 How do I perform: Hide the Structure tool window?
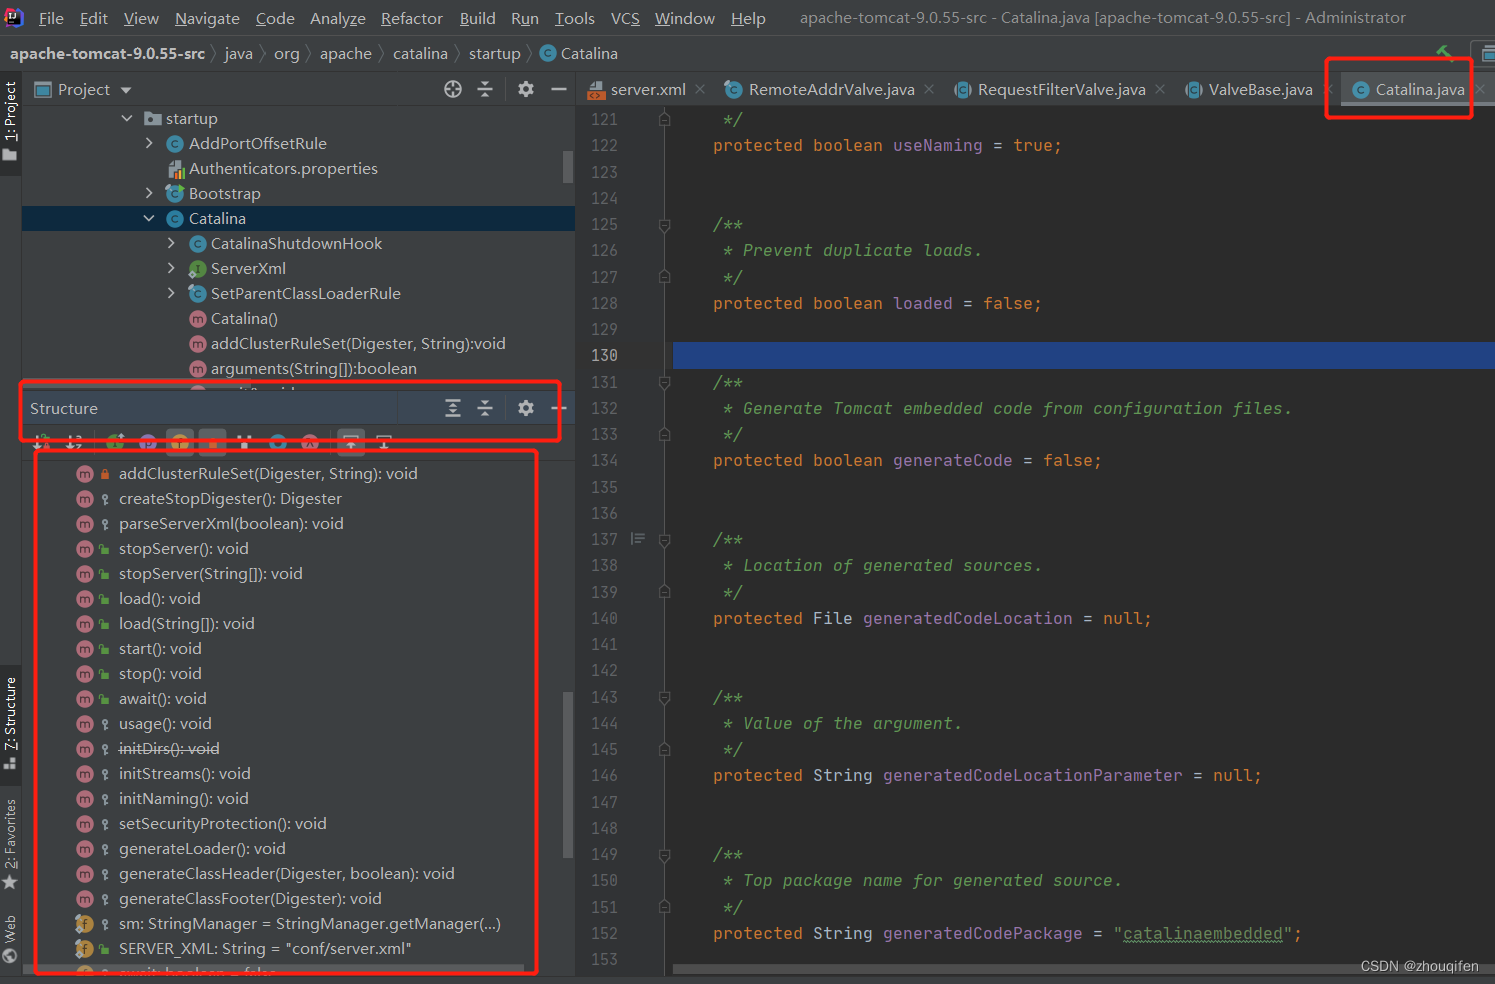pos(559,408)
